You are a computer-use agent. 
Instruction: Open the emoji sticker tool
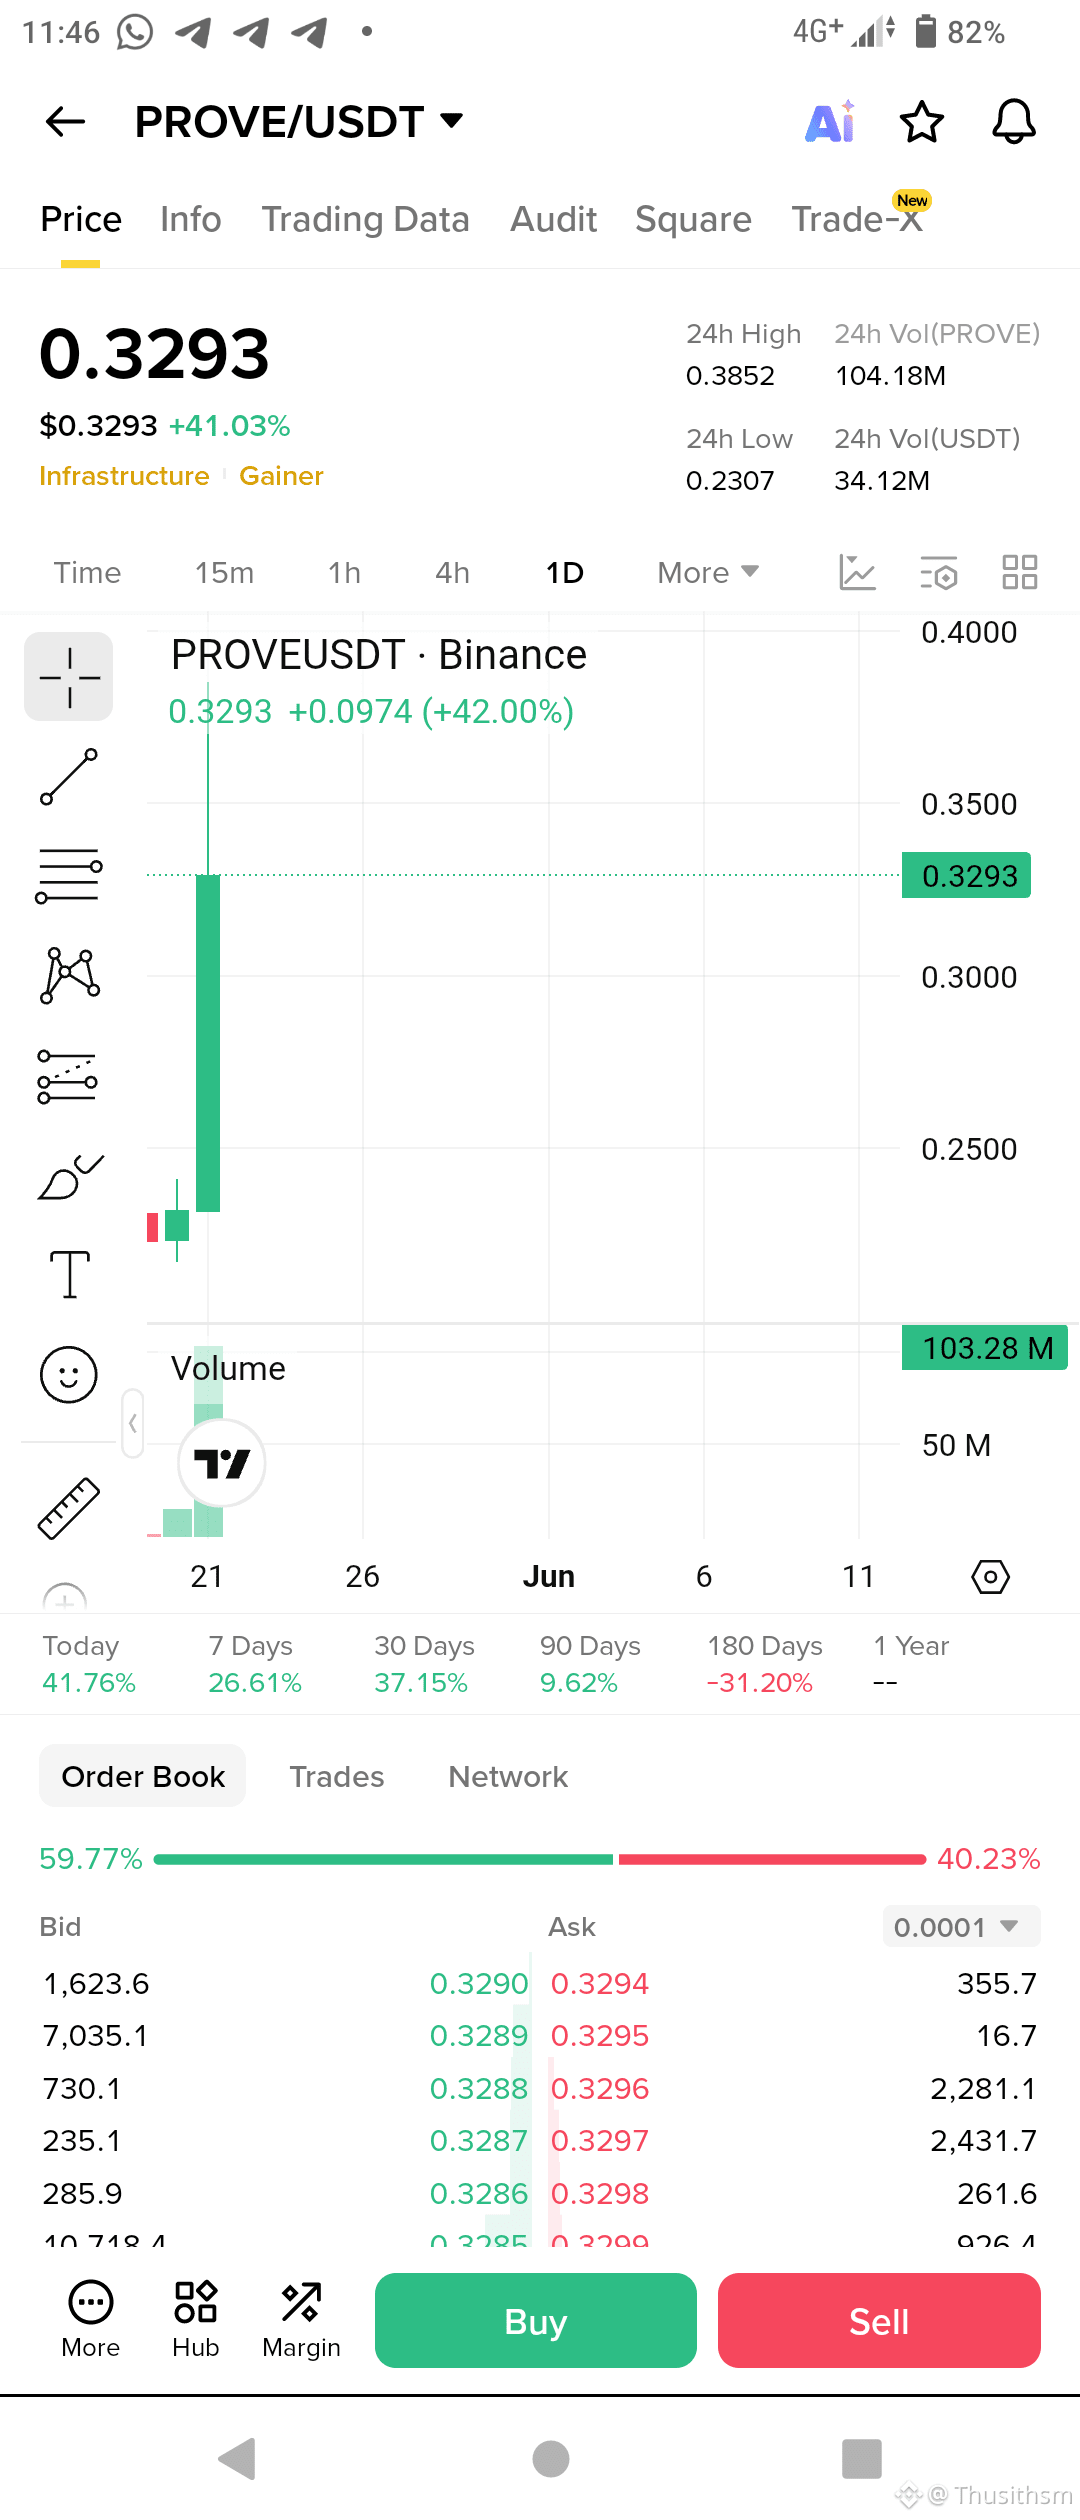click(69, 1374)
